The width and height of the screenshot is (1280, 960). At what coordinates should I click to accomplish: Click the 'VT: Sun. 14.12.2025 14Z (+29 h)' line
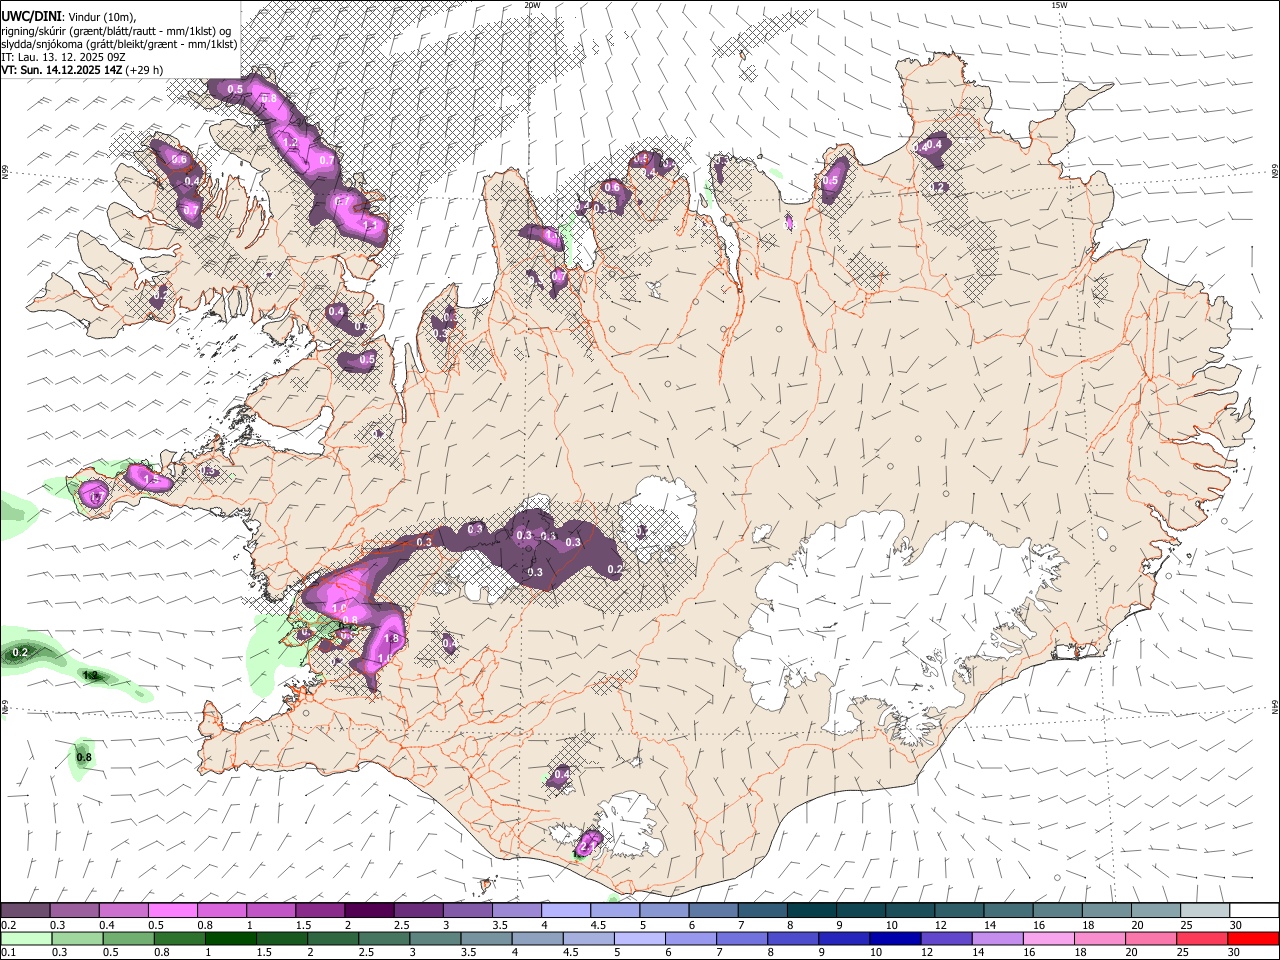[x=82, y=70]
